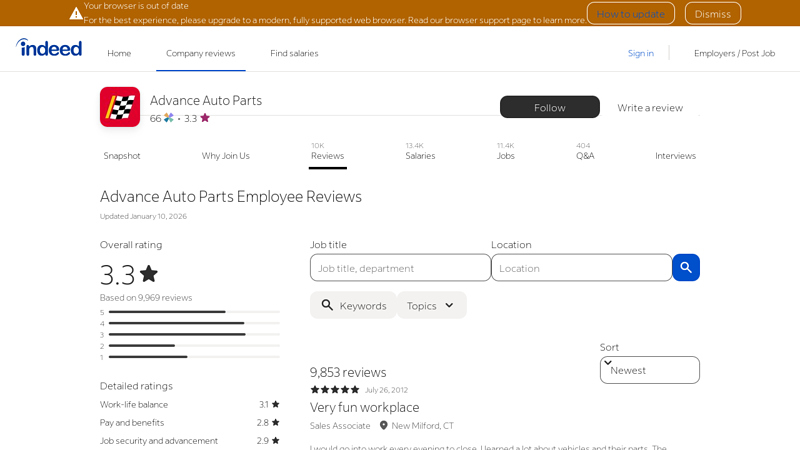Go to the Home navigation item
Viewport: 800px width, 450px height.
point(119,53)
